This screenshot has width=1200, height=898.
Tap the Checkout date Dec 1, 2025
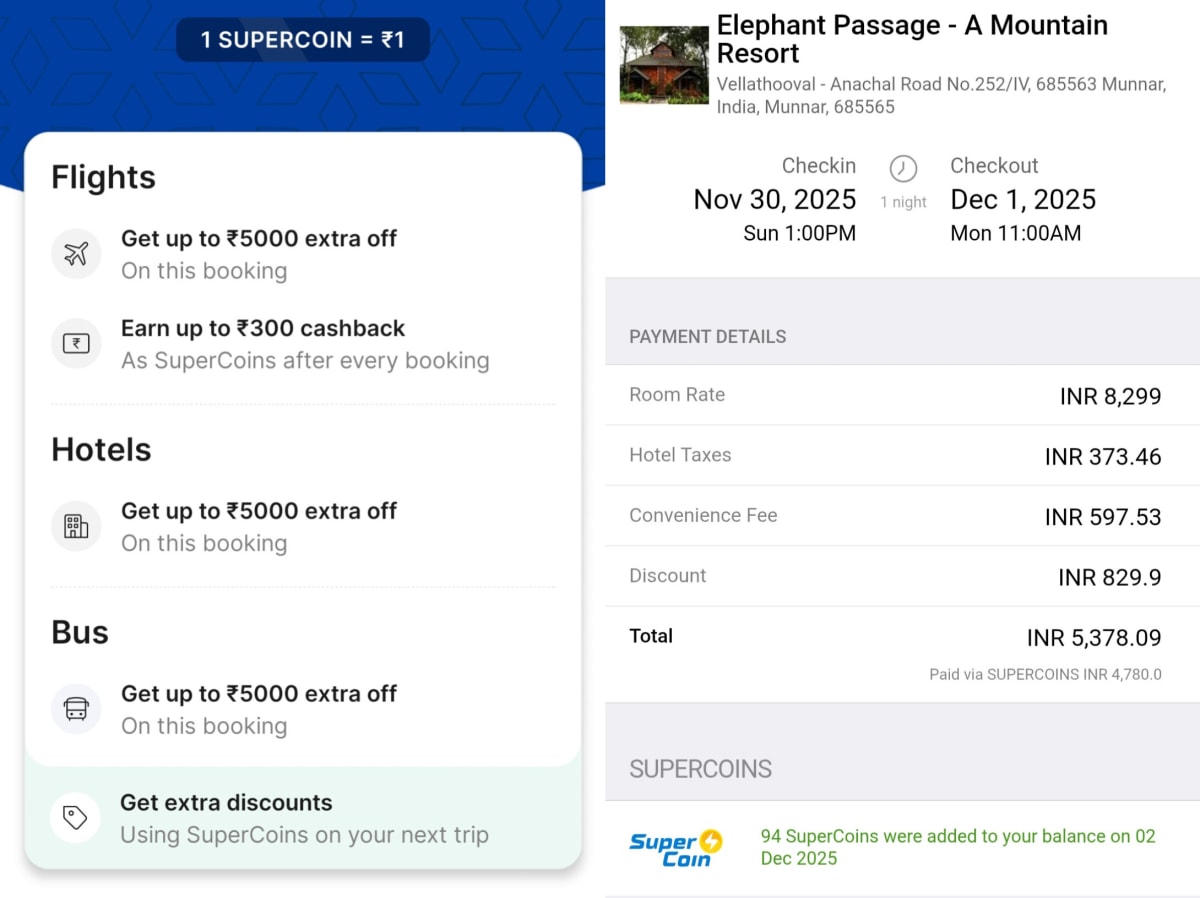pyautogui.click(x=1022, y=200)
